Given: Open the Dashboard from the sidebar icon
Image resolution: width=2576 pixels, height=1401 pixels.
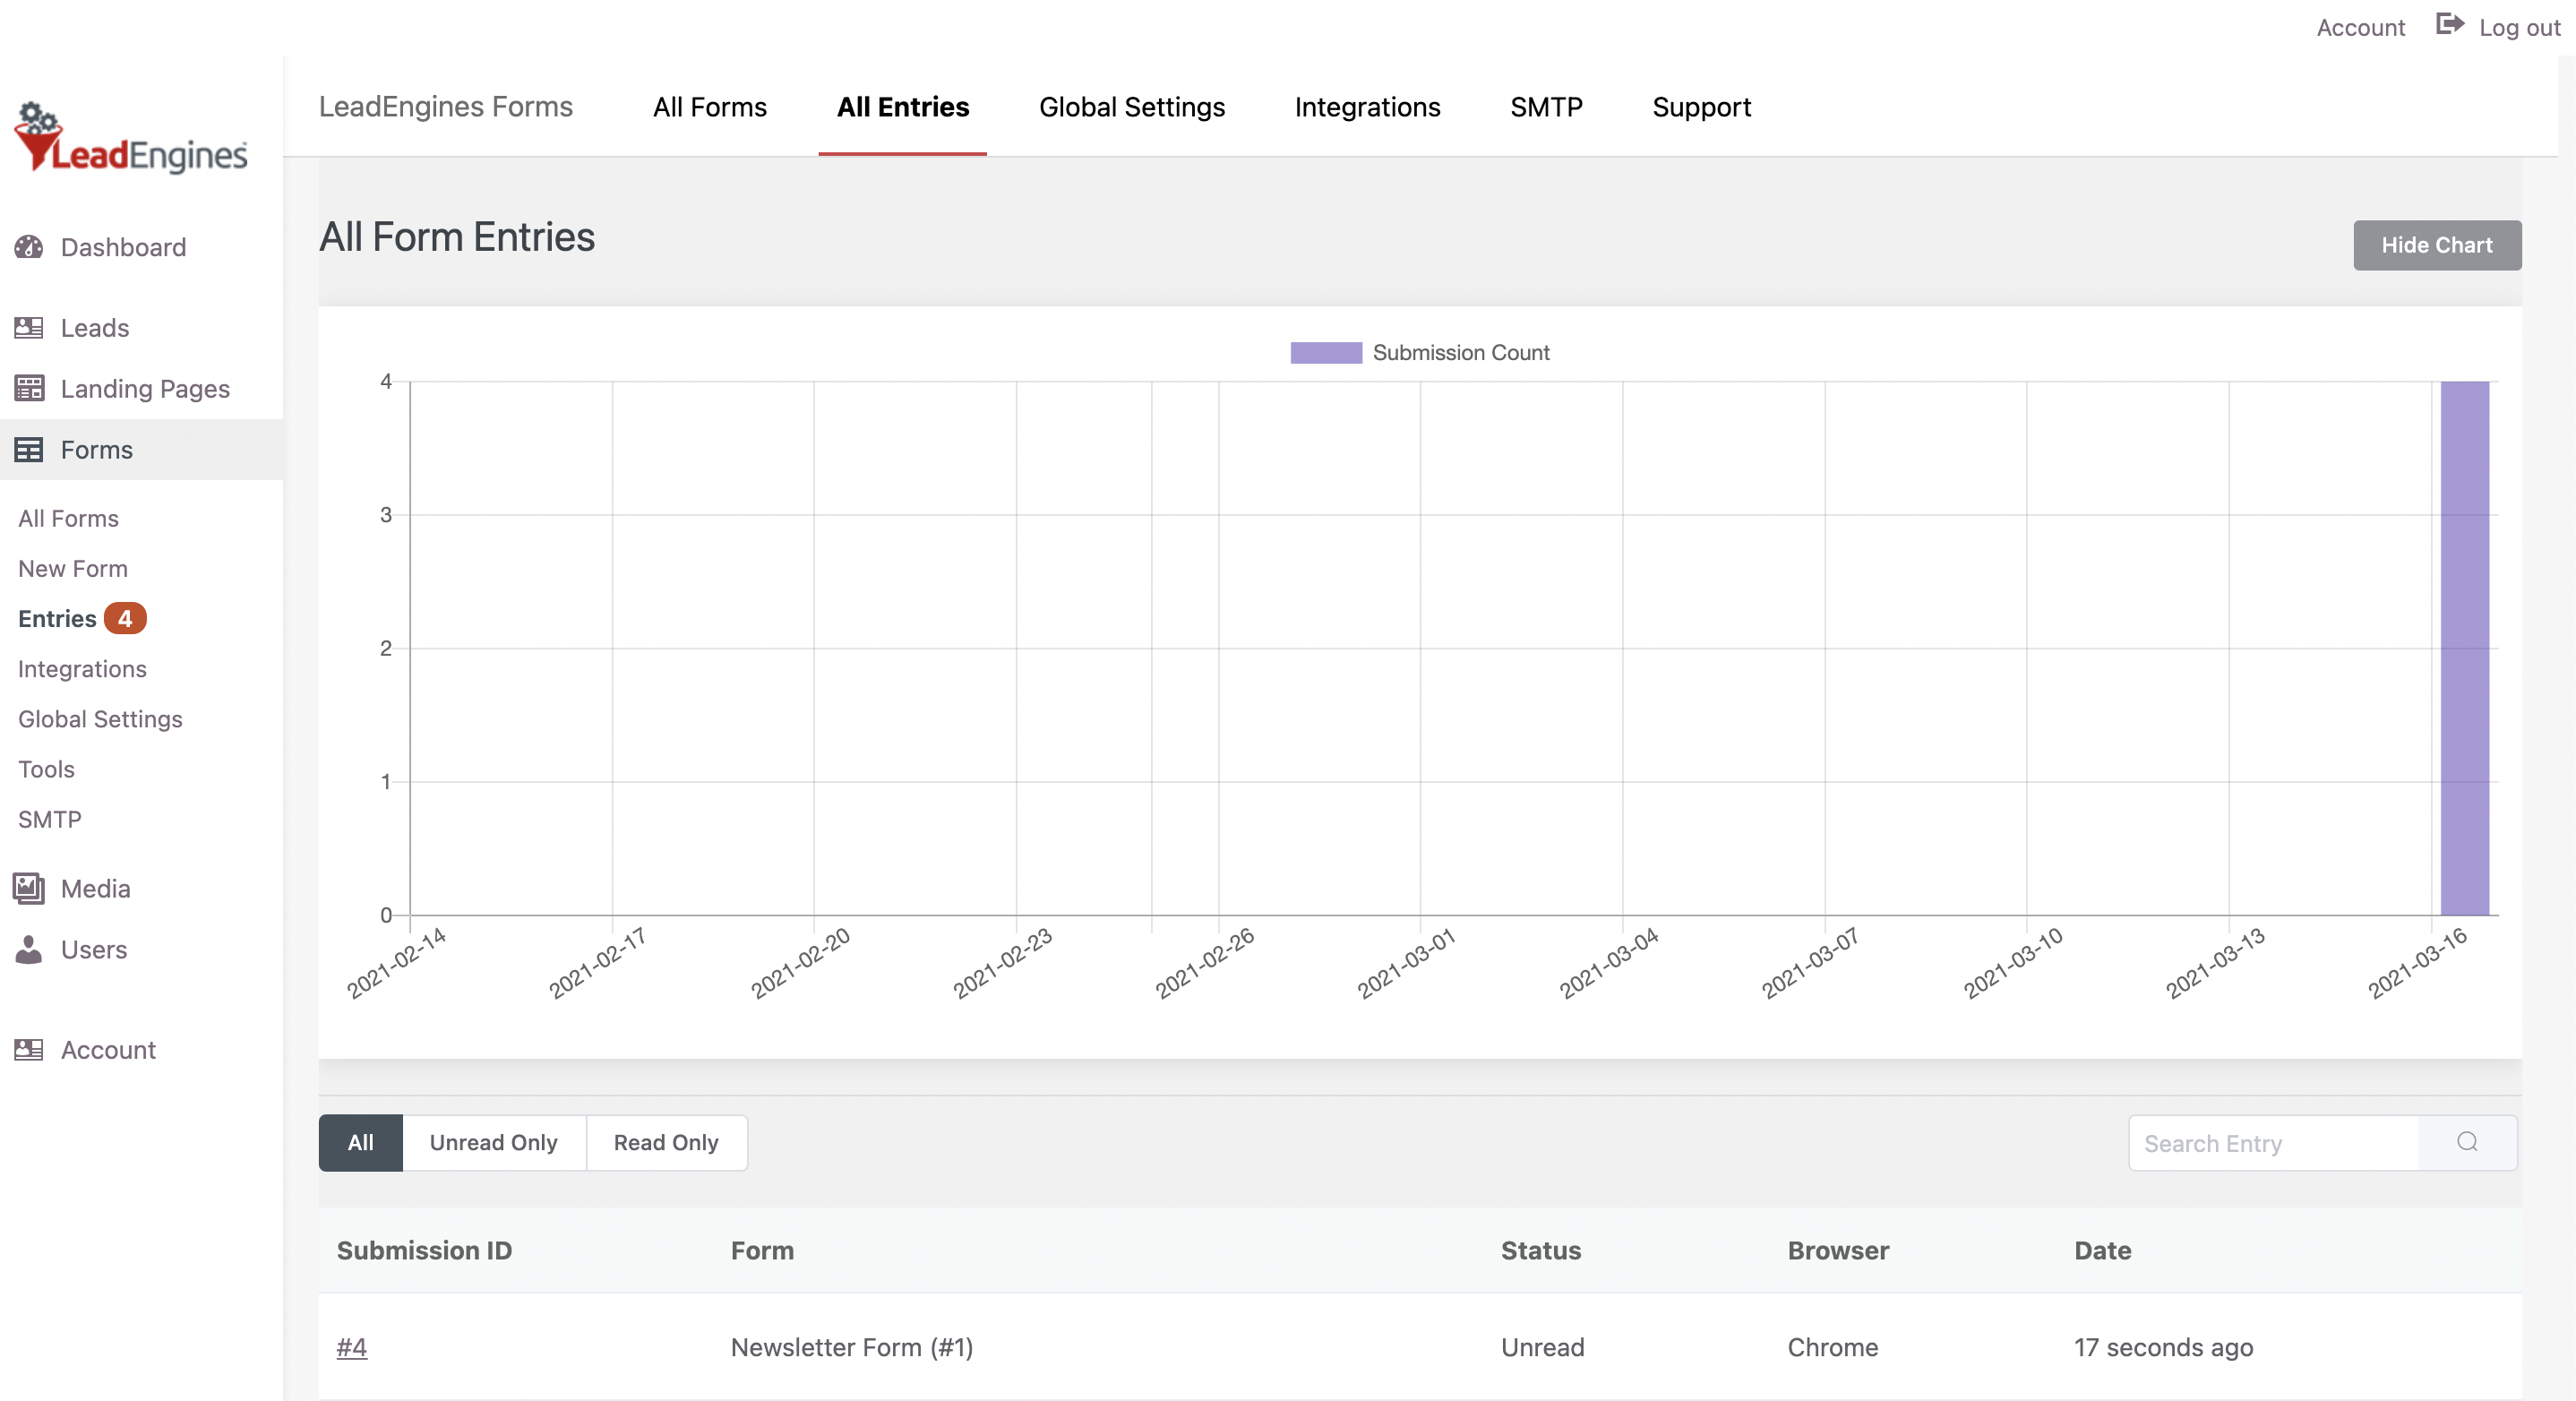Looking at the screenshot, I should 29,247.
